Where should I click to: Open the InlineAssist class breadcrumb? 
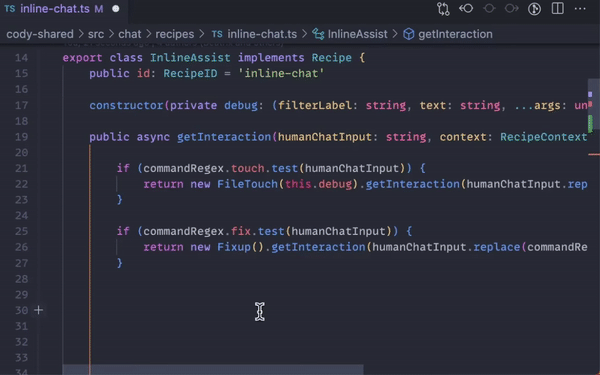pyautogui.click(x=357, y=34)
